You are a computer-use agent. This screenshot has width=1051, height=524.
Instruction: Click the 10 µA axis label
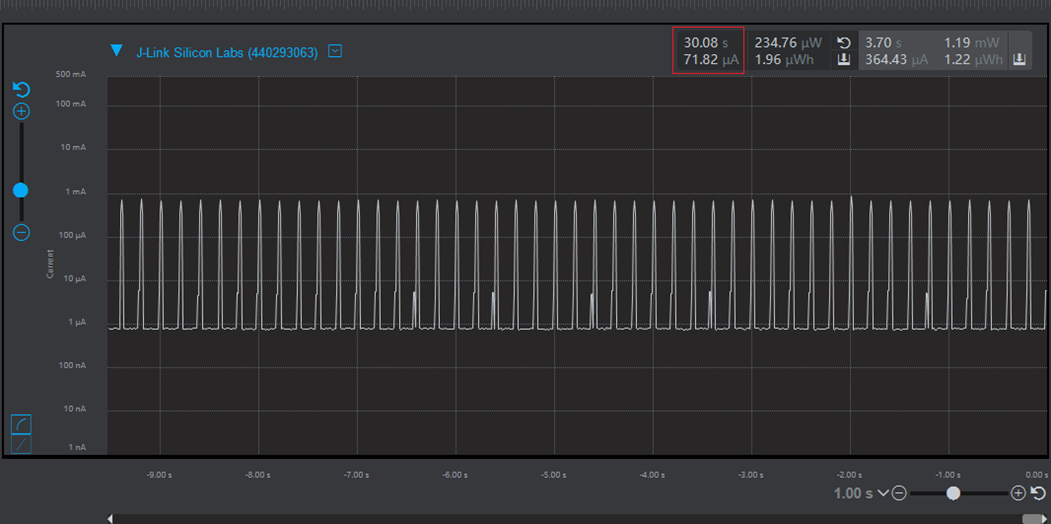73,279
